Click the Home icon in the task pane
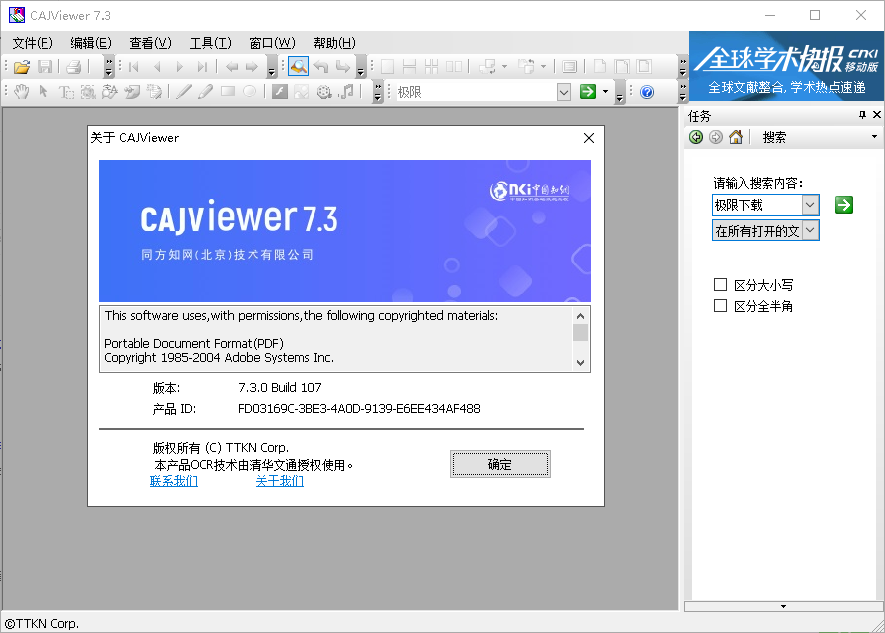Screen dimensions: 885x633 click(x=736, y=137)
